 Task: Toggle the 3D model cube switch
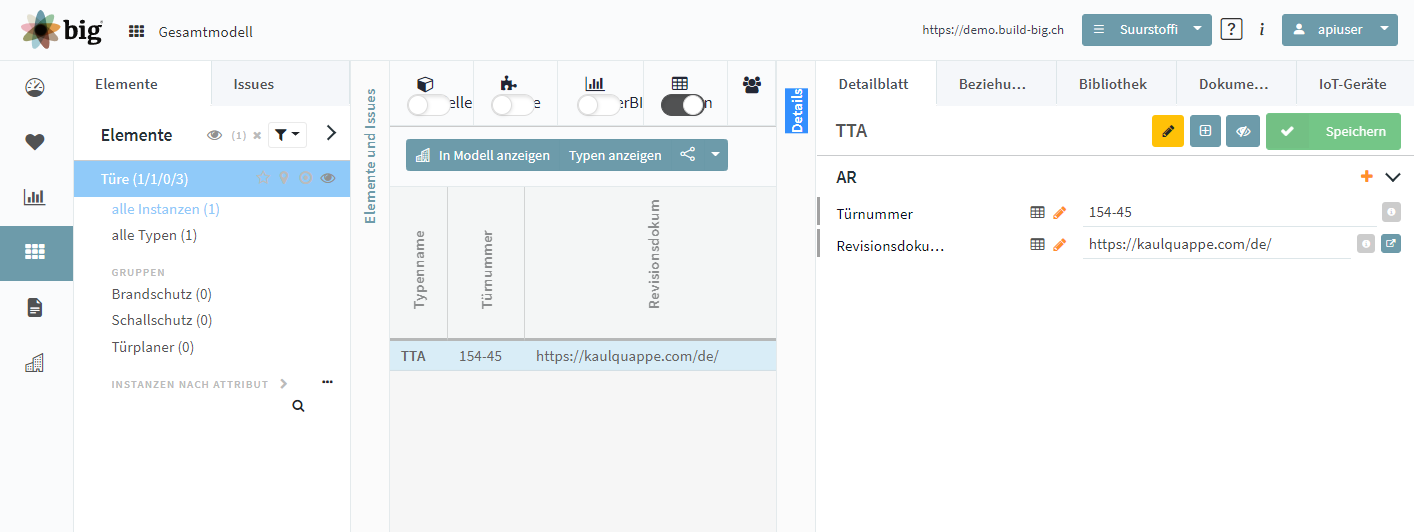(430, 105)
